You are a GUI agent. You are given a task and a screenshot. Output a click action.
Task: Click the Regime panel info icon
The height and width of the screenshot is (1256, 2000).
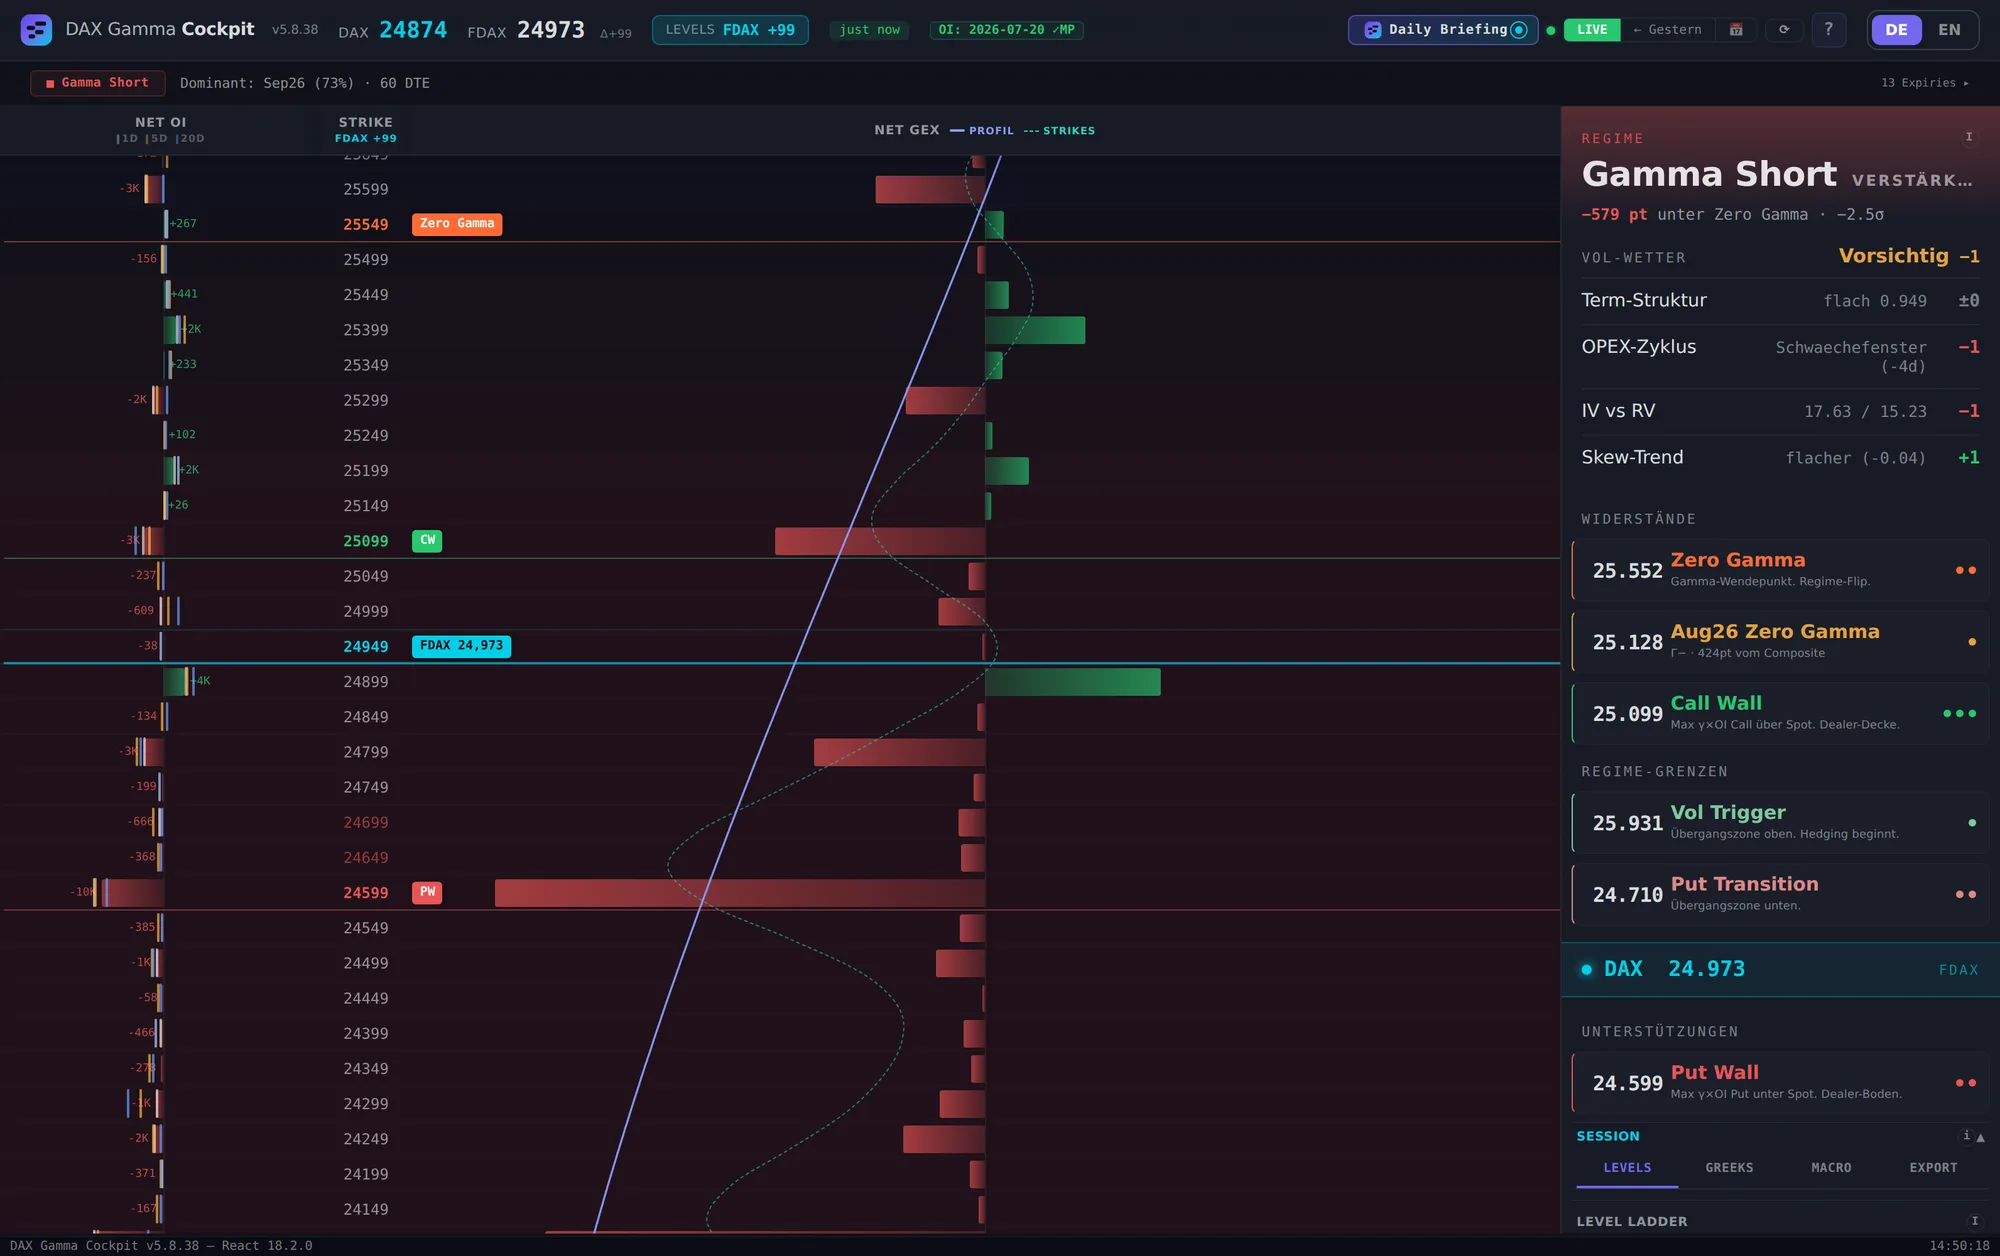pos(1969,137)
